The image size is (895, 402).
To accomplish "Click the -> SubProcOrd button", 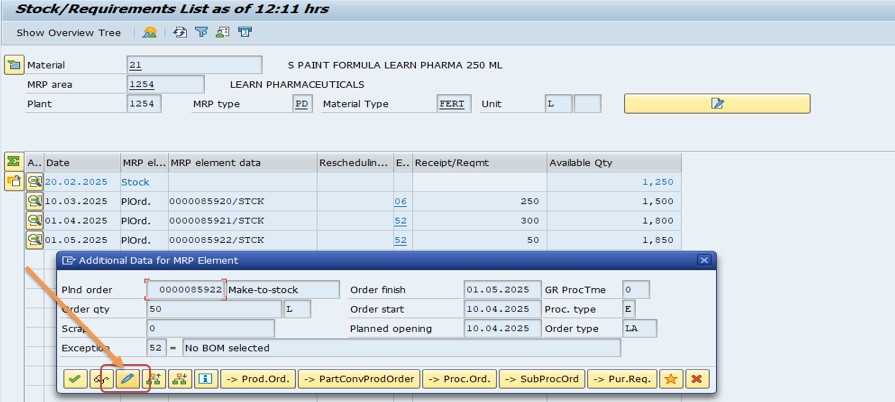I will (542, 379).
